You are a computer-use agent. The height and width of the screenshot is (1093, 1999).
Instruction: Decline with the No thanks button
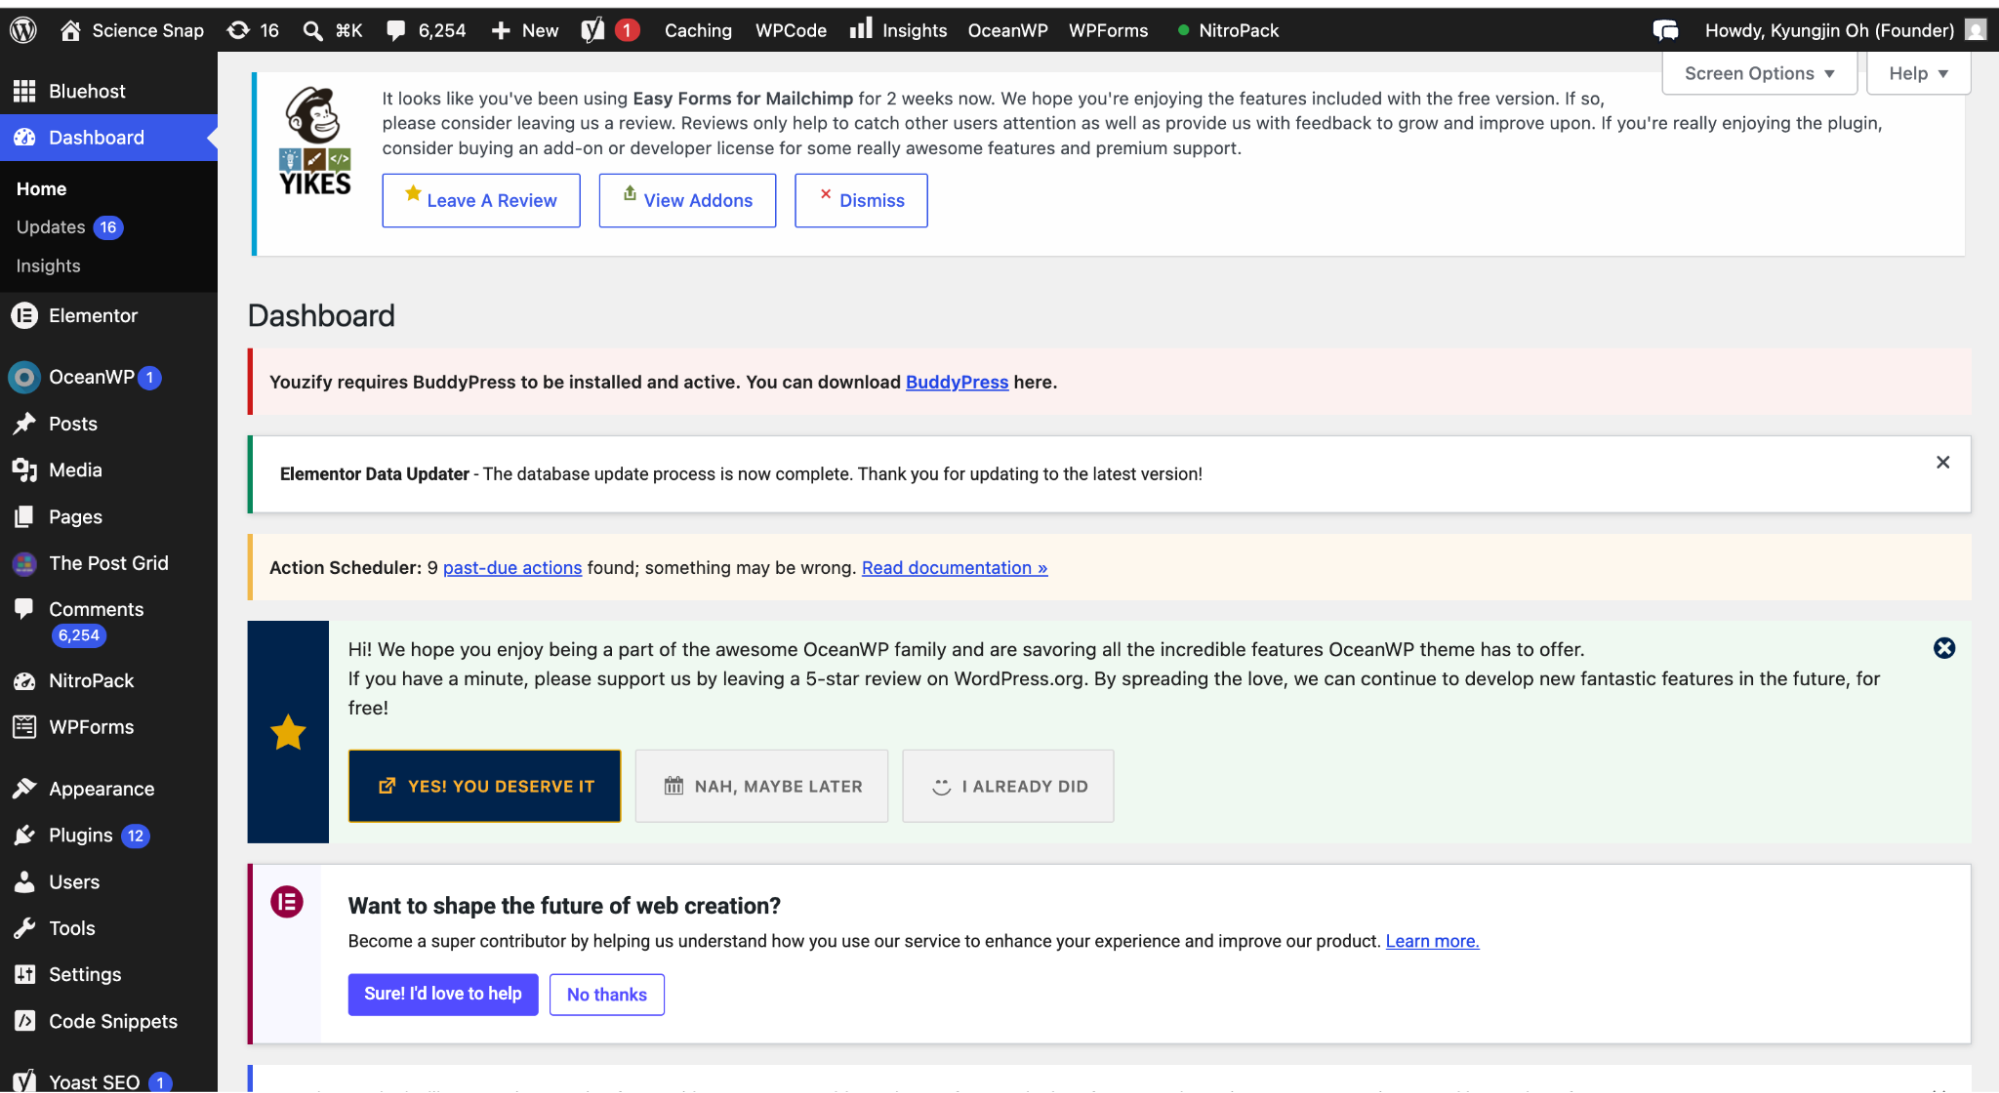(607, 994)
